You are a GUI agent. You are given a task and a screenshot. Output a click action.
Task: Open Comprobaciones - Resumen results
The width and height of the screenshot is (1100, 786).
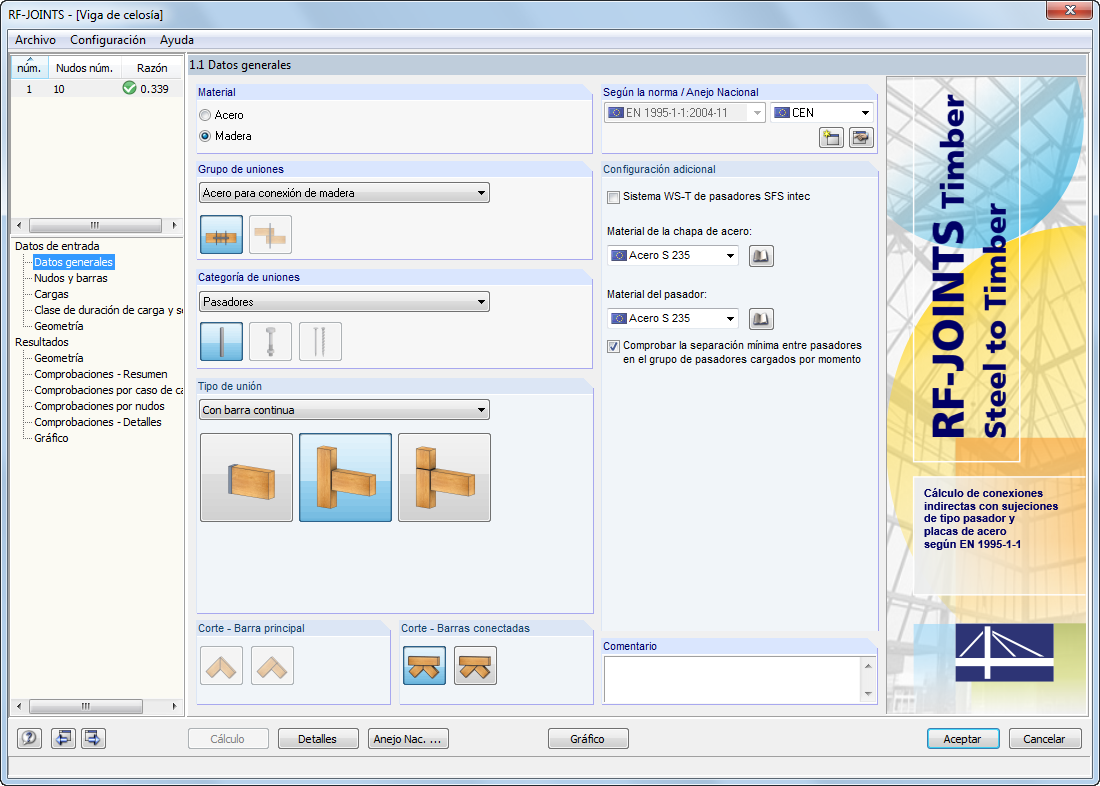101,374
